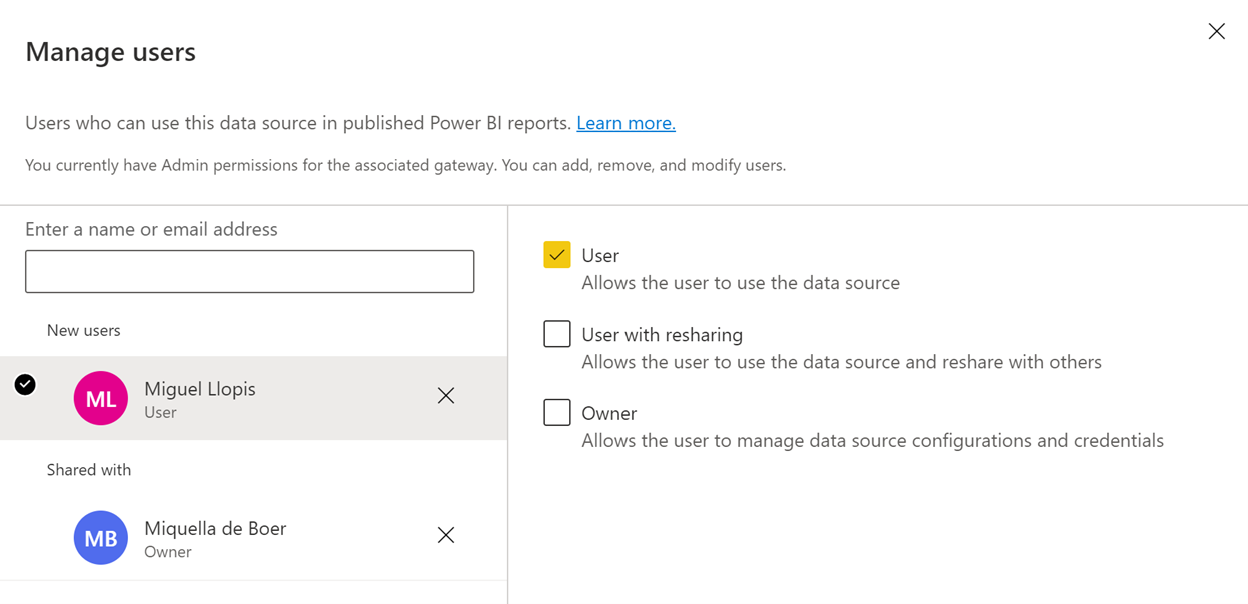The height and width of the screenshot is (604, 1248).
Task: Click the Owner role under Miquella de Boer
Action: point(167,552)
